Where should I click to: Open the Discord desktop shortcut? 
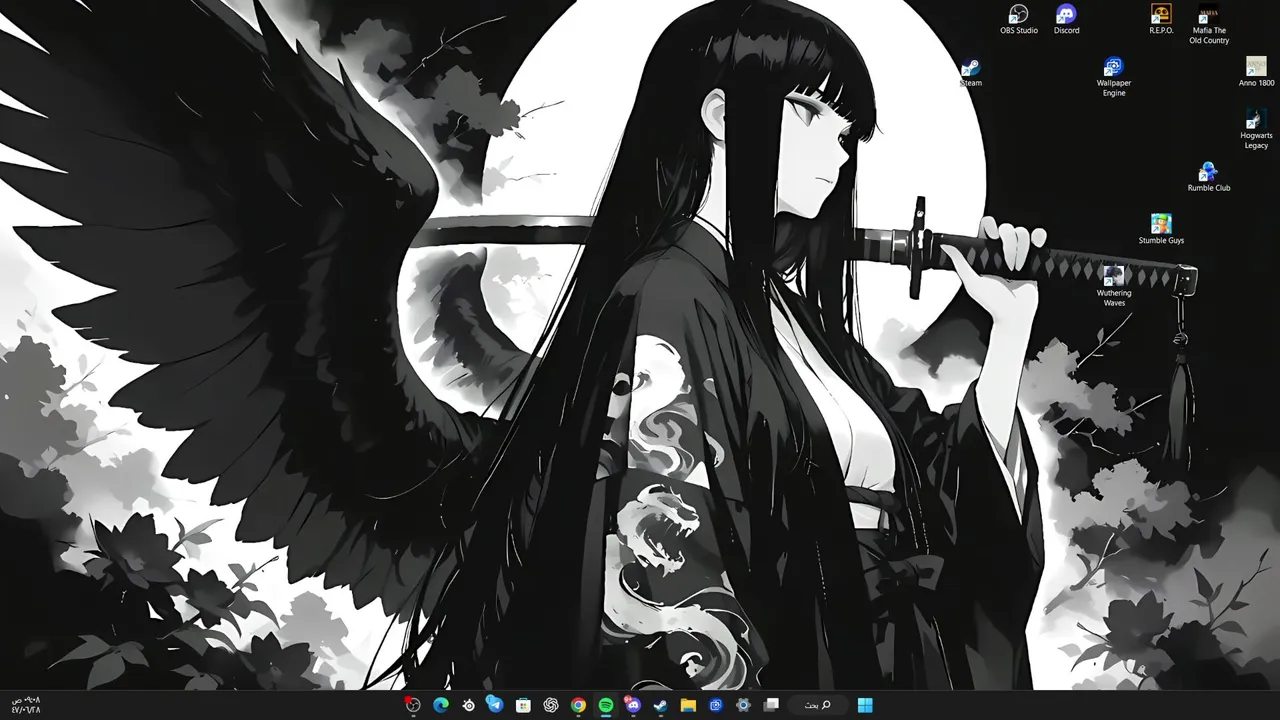1066,19
